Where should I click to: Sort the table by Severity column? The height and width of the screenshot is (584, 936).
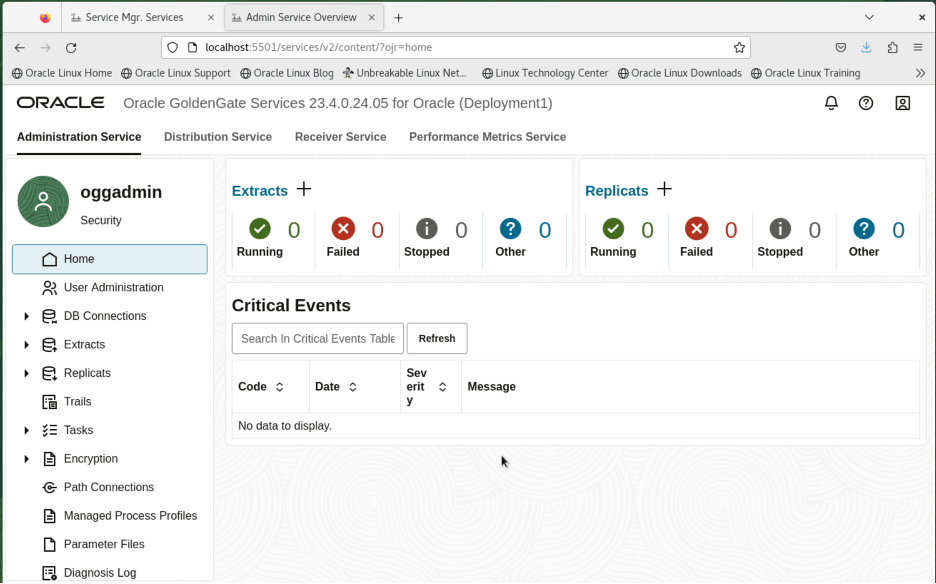click(x=442, y=387)
